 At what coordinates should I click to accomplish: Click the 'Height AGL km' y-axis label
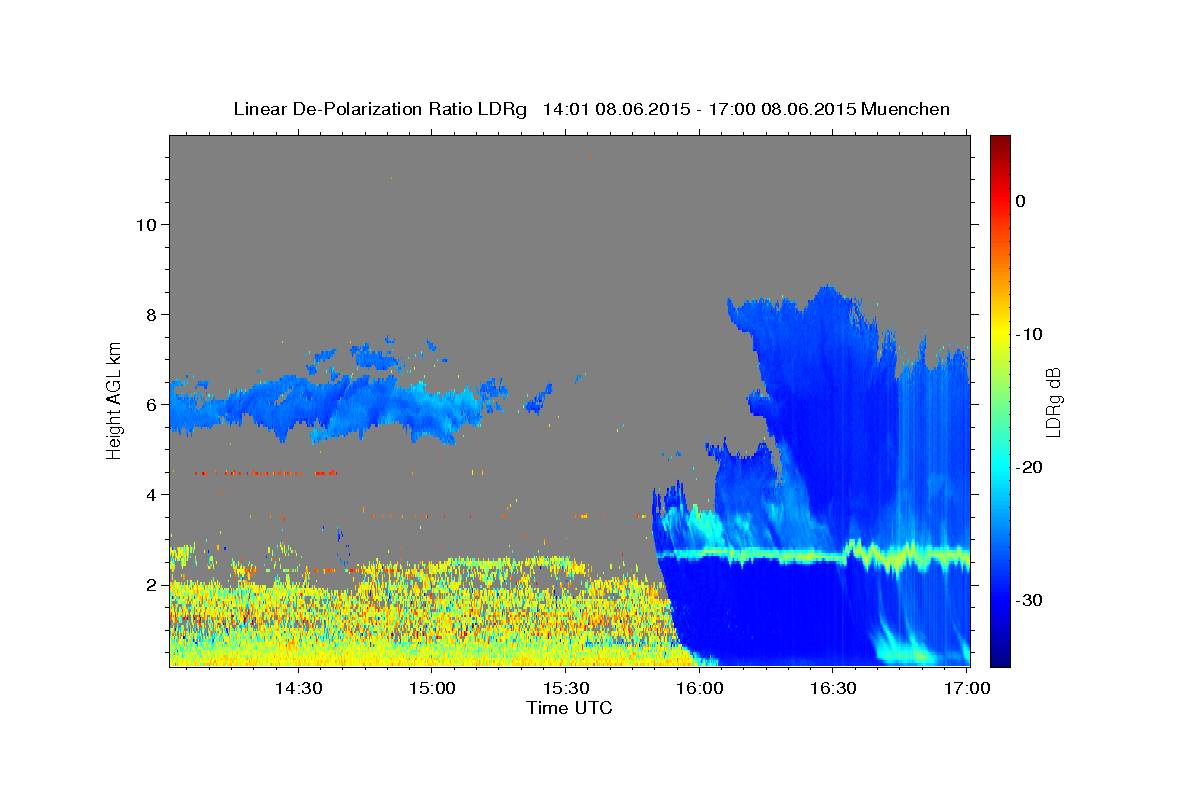point(114,399)
